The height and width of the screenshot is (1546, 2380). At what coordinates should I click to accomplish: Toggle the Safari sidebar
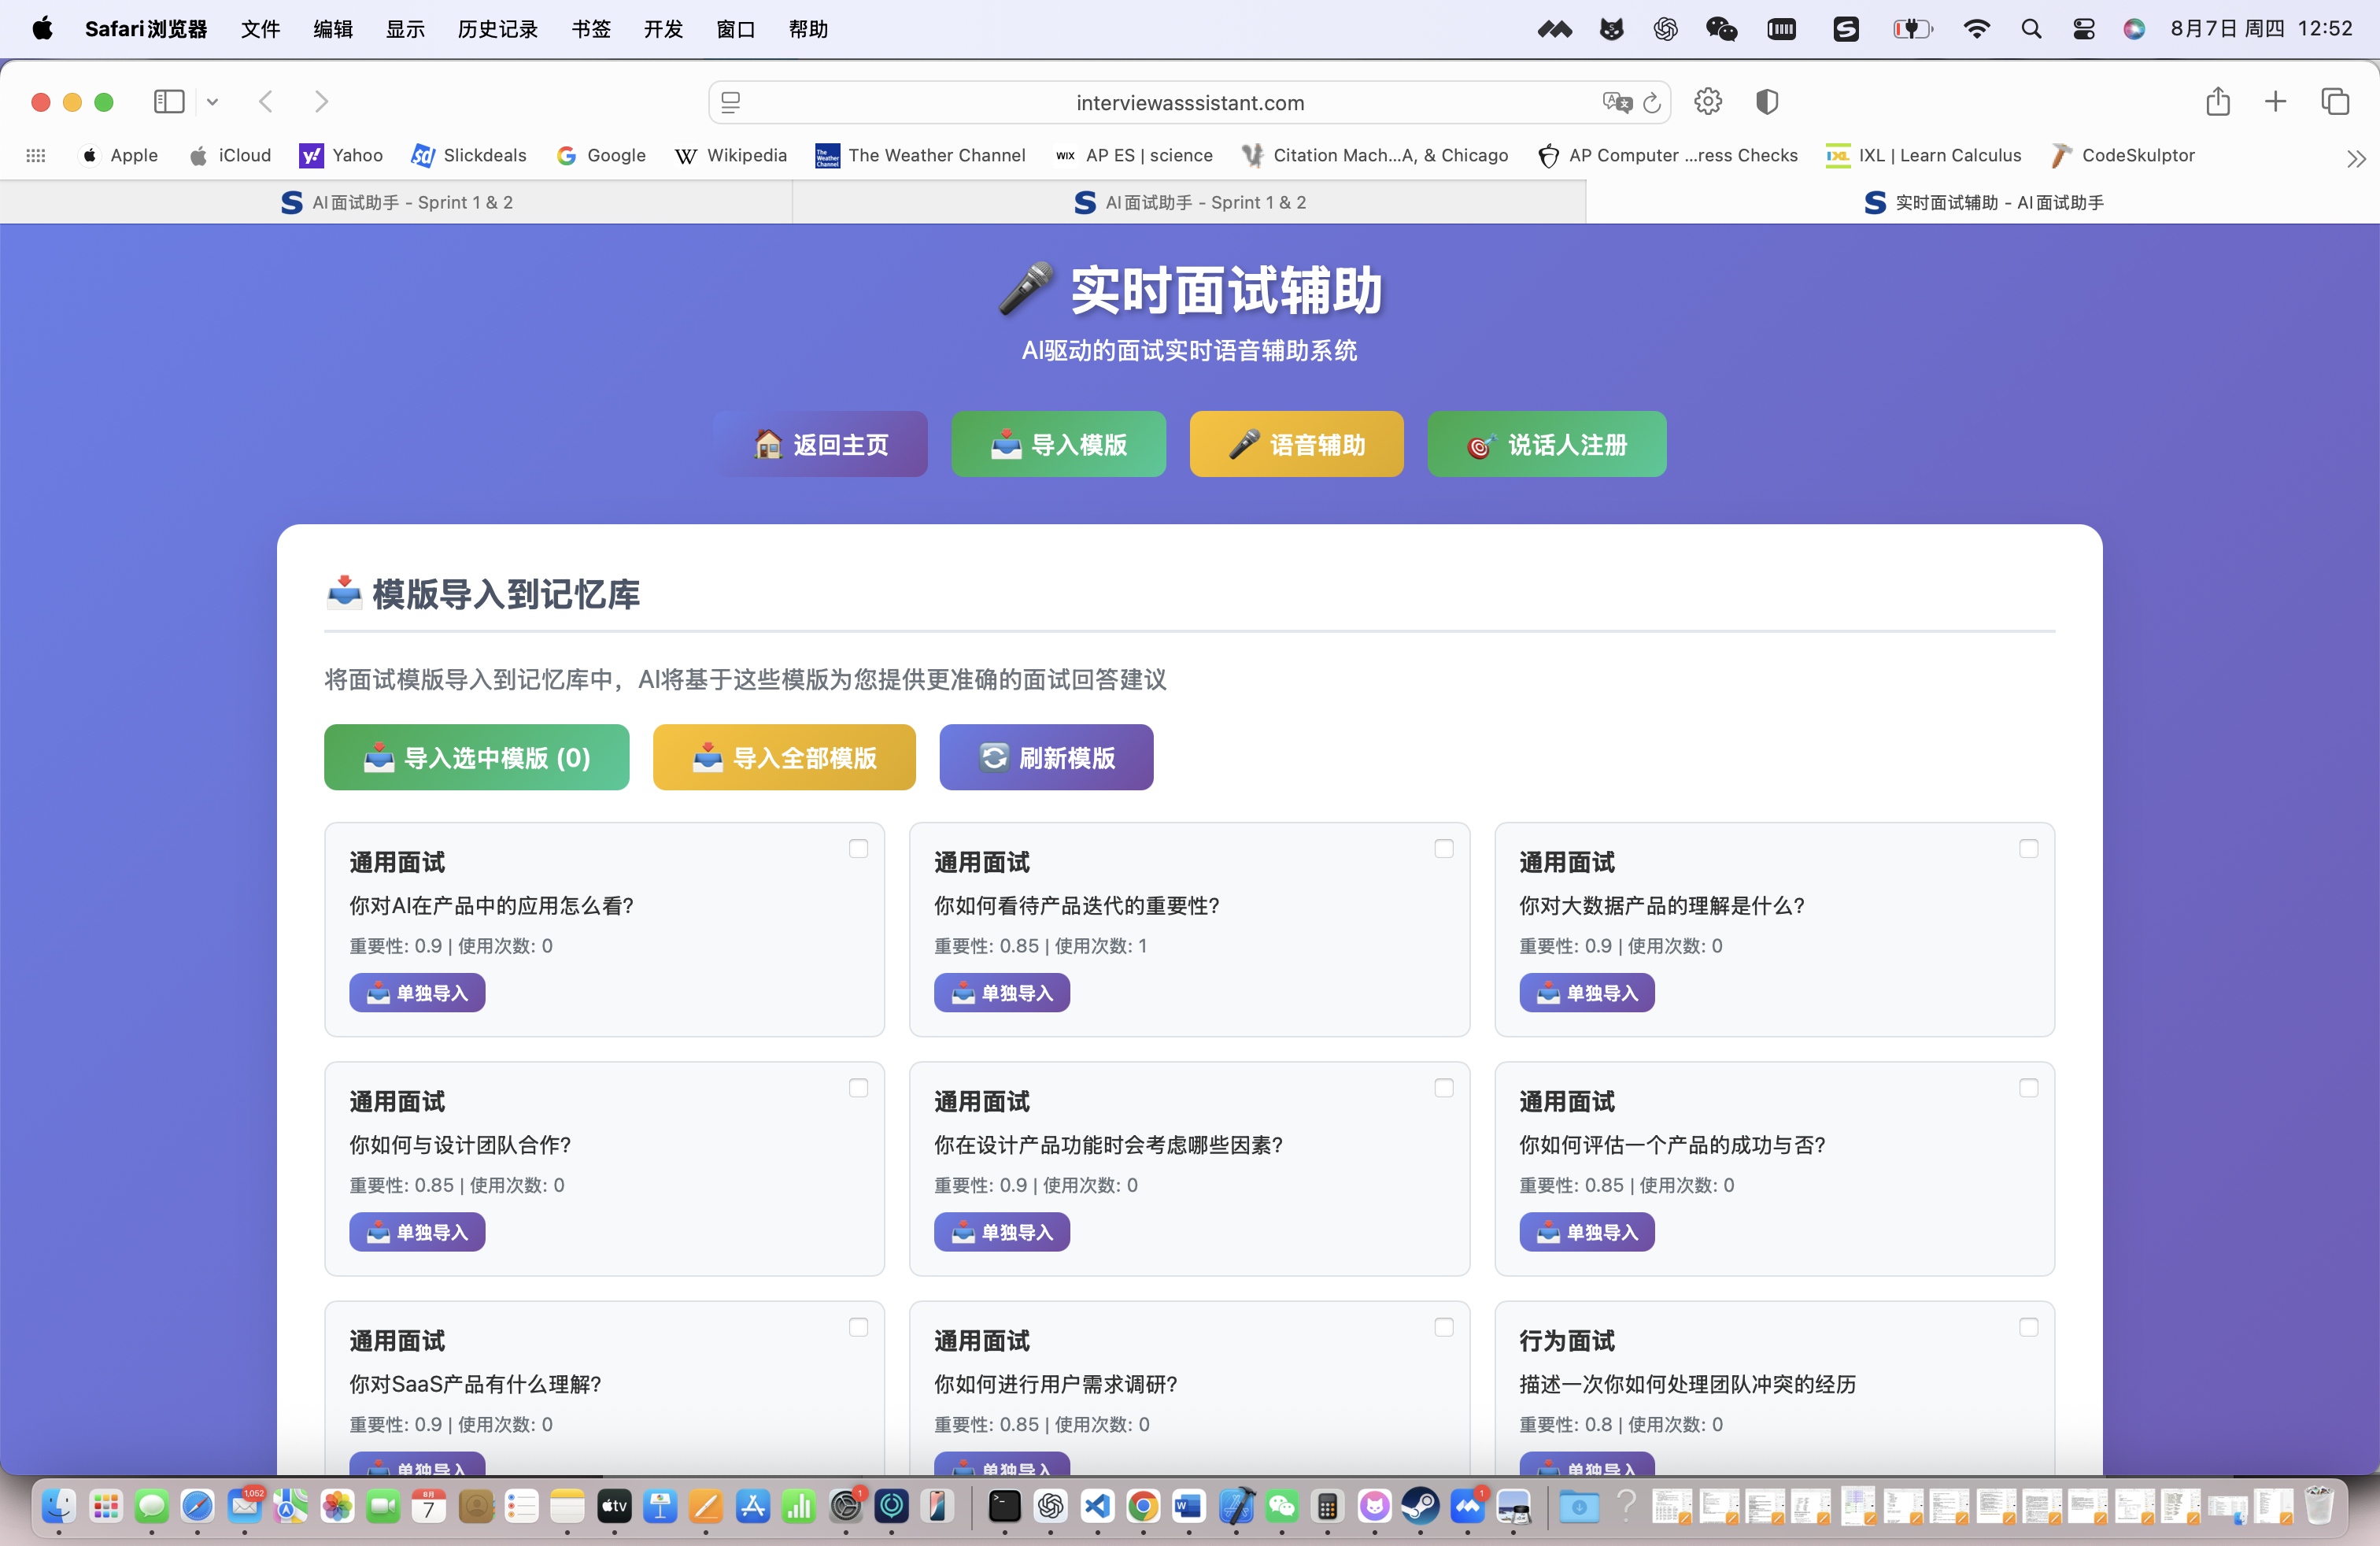(x=169, y=102)
